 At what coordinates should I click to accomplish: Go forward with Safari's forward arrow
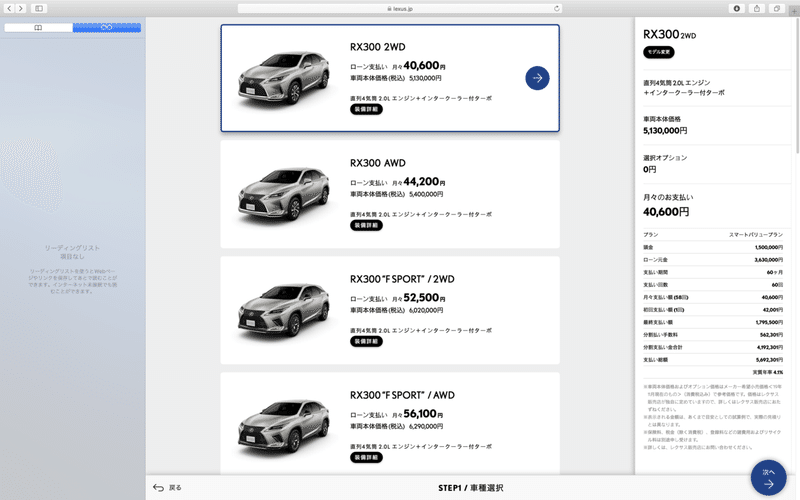click(x=21, y=8)
